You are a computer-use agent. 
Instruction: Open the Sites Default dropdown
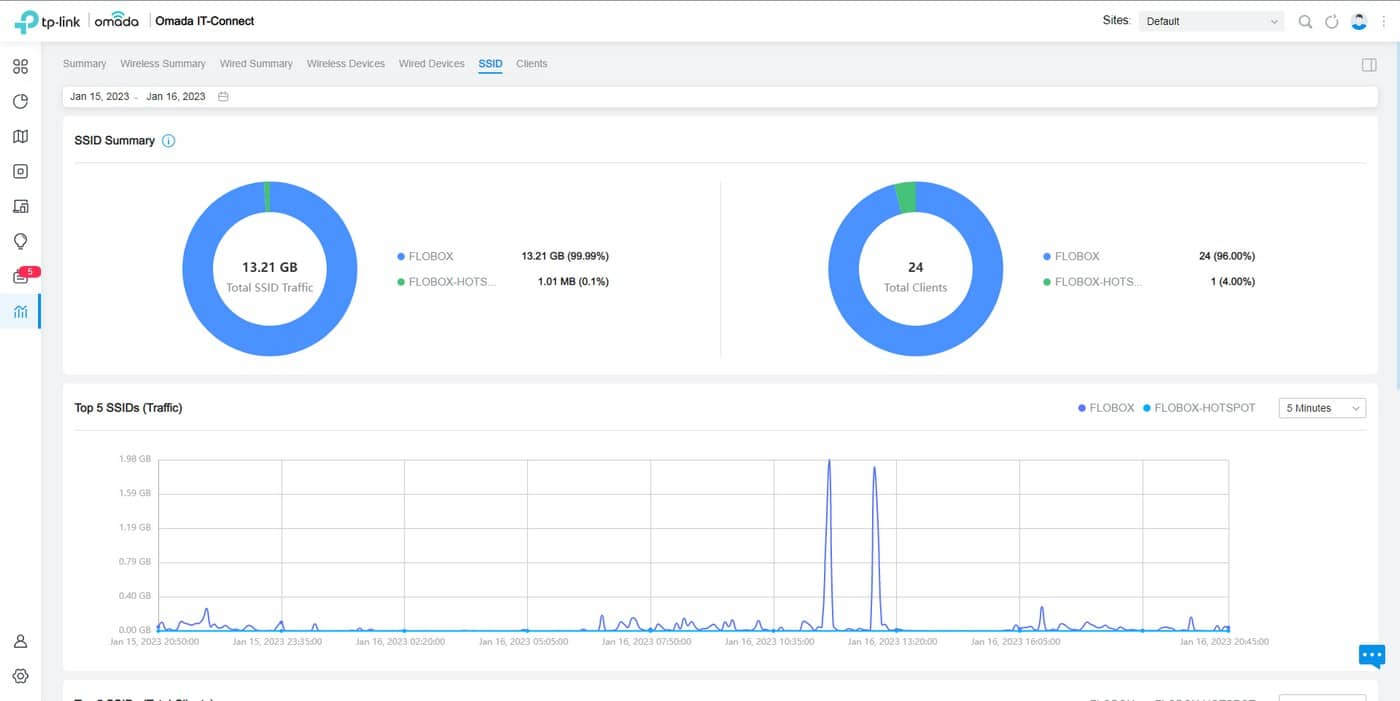pyautogui.click(x=1211, y=21)
